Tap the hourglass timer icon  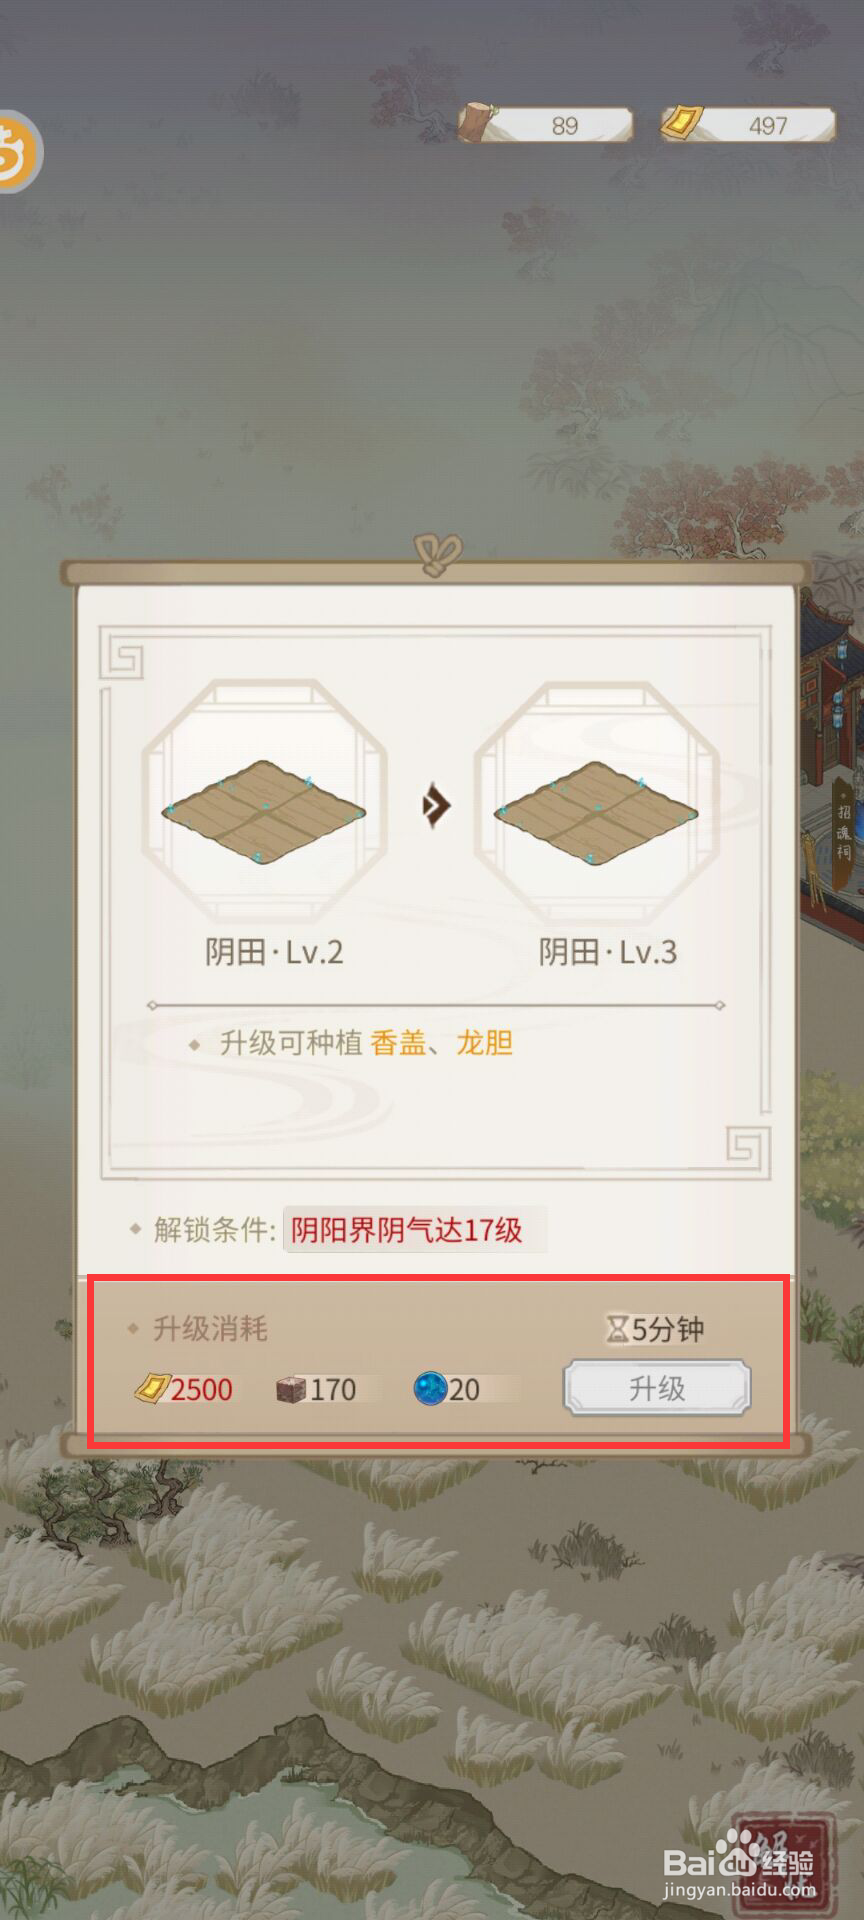618,1329
